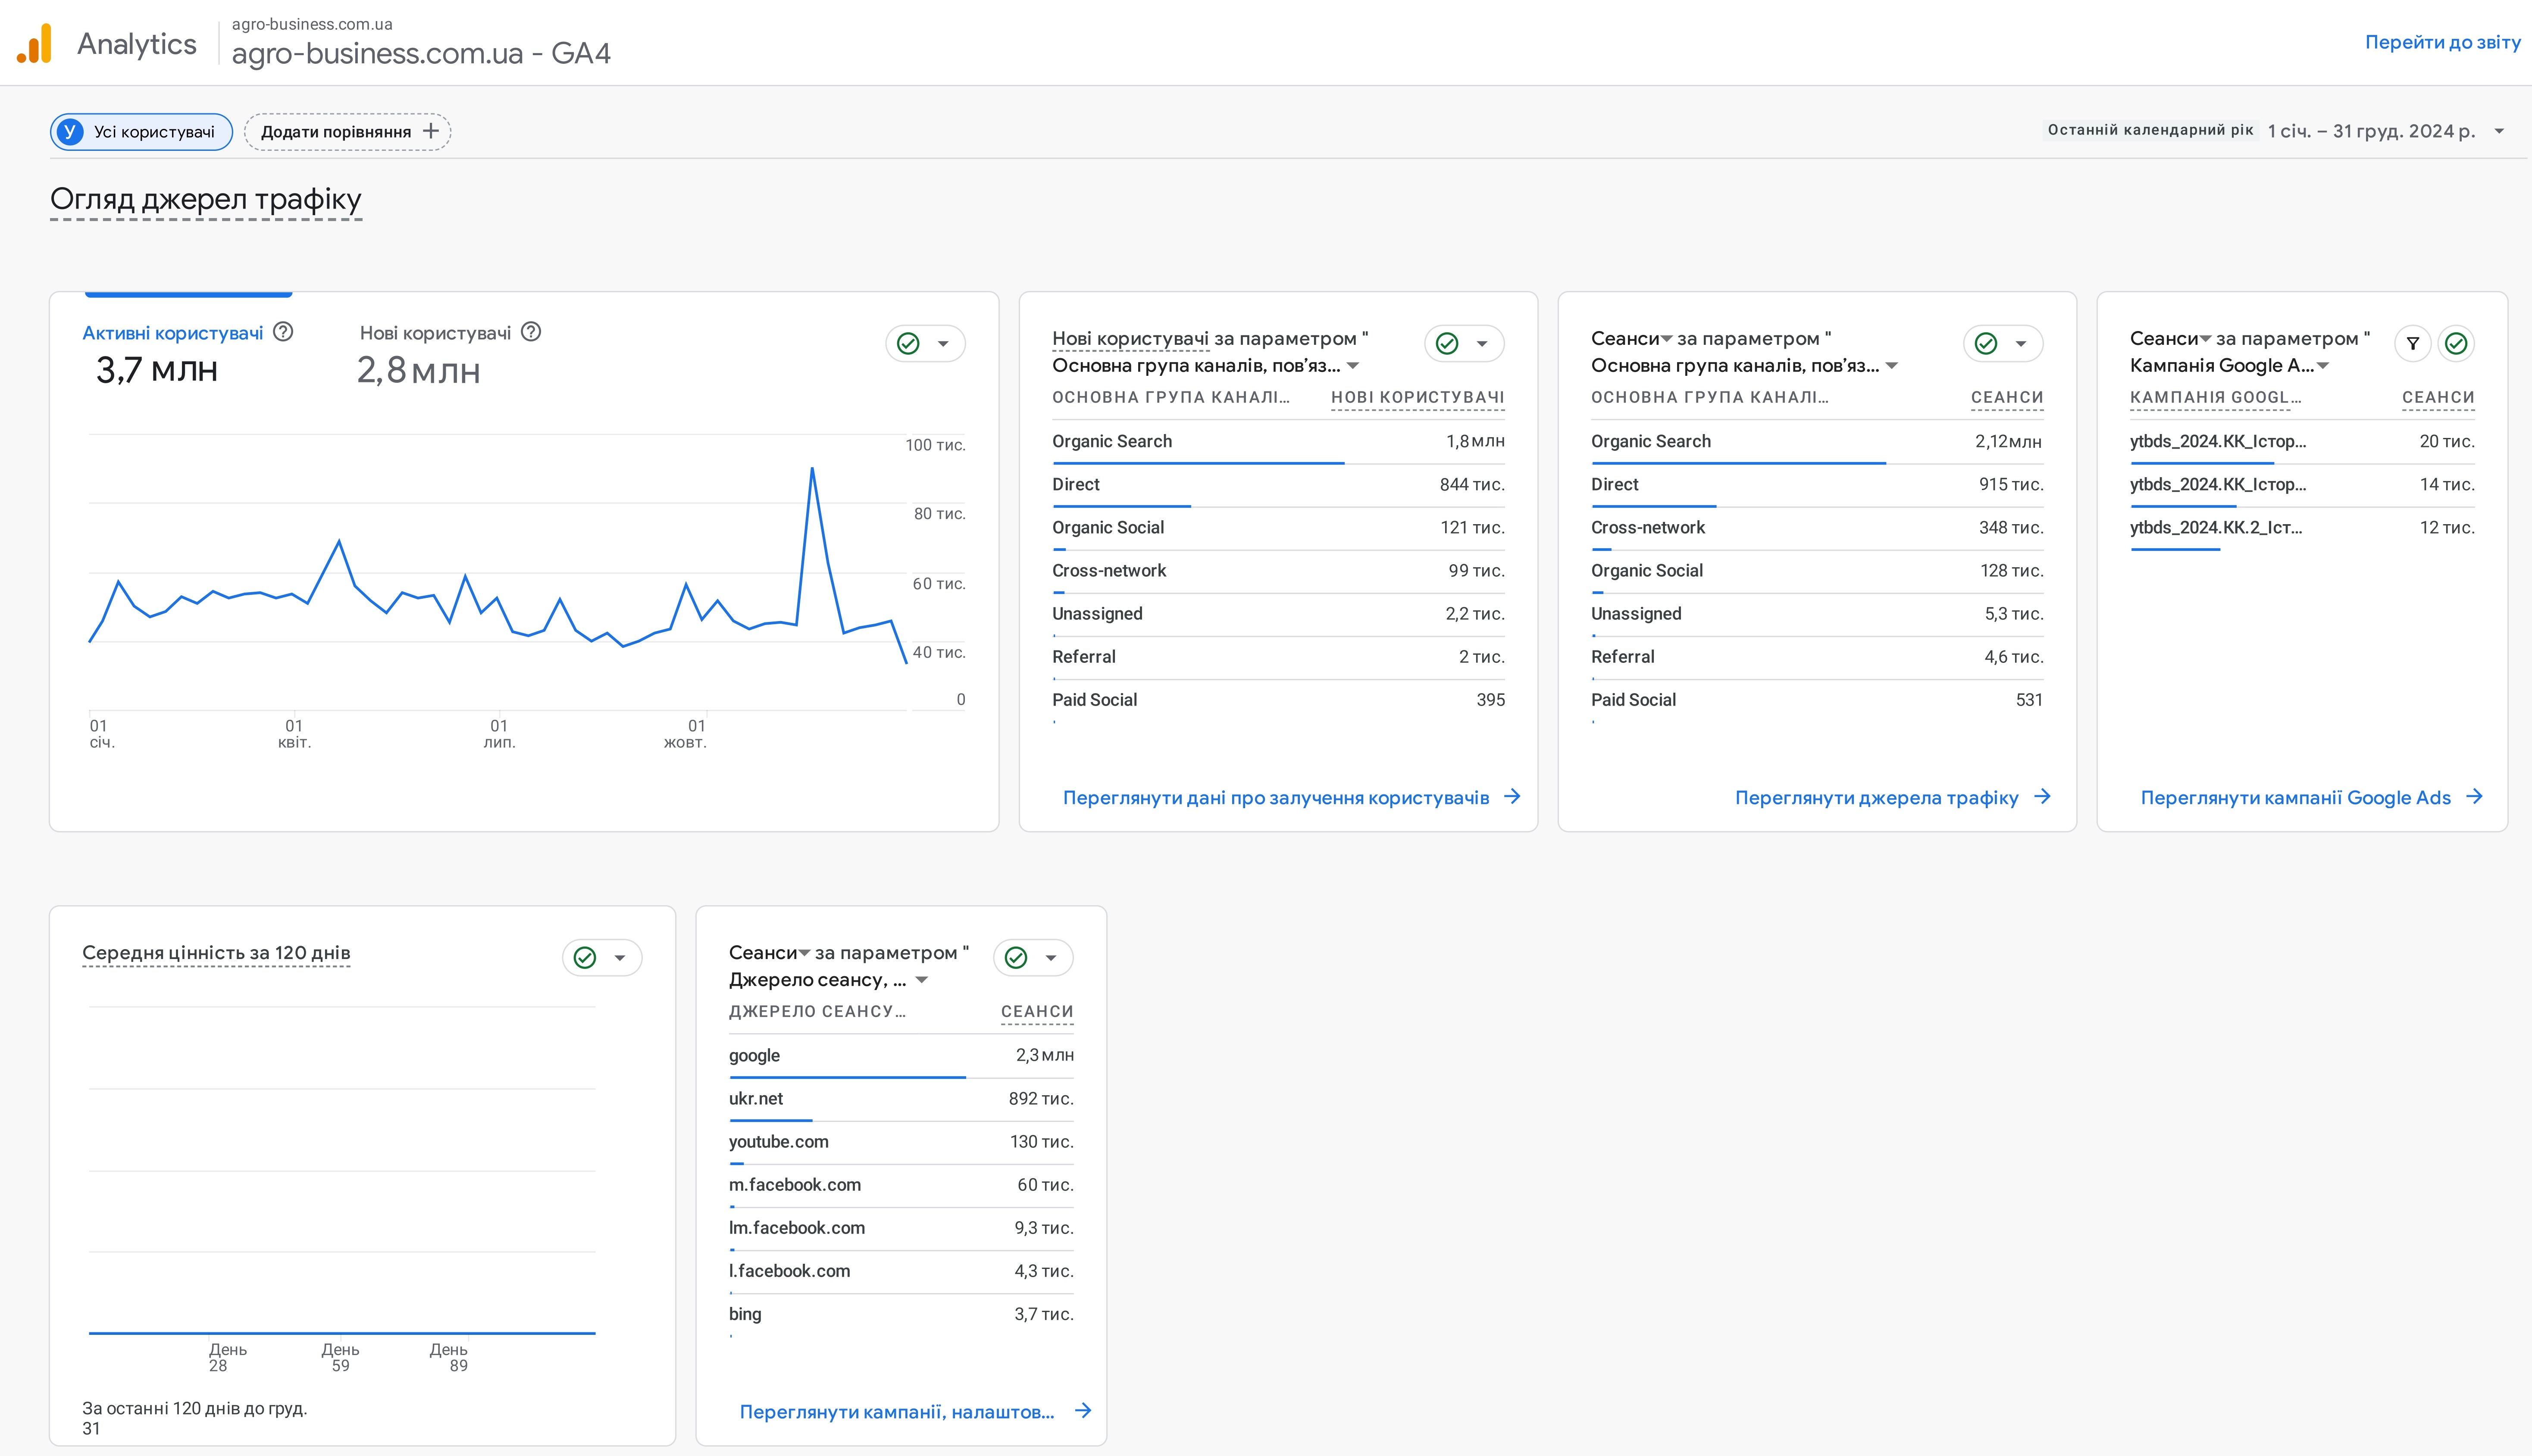Open date range picker dropdown arrow
The image size is (2532, 1456).
2499,132
